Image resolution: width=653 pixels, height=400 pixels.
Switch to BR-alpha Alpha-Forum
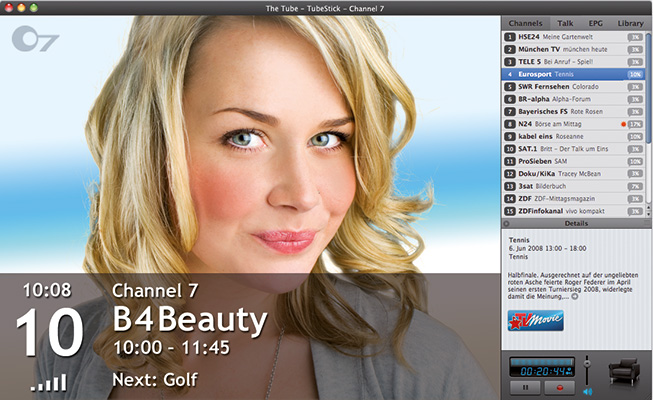(x=573, y=99)
